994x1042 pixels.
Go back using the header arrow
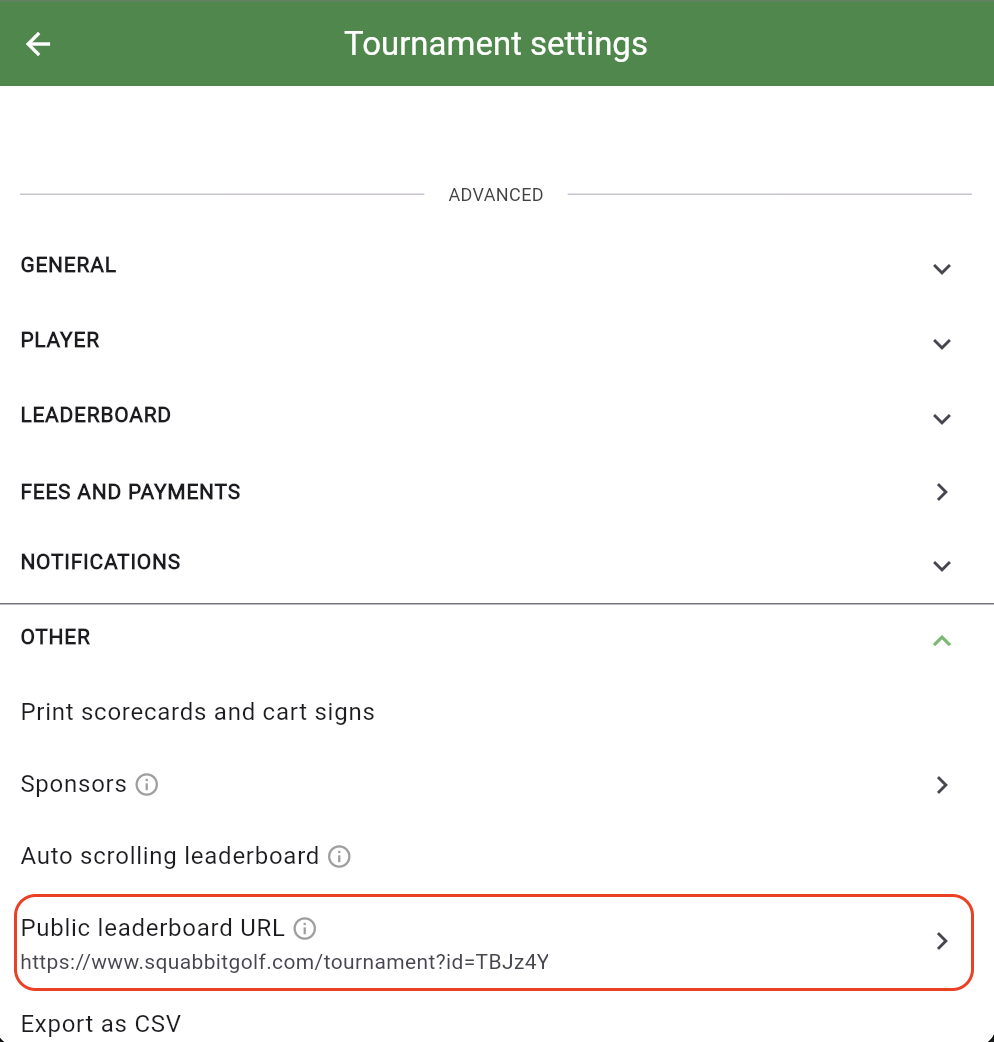[38, 44]
